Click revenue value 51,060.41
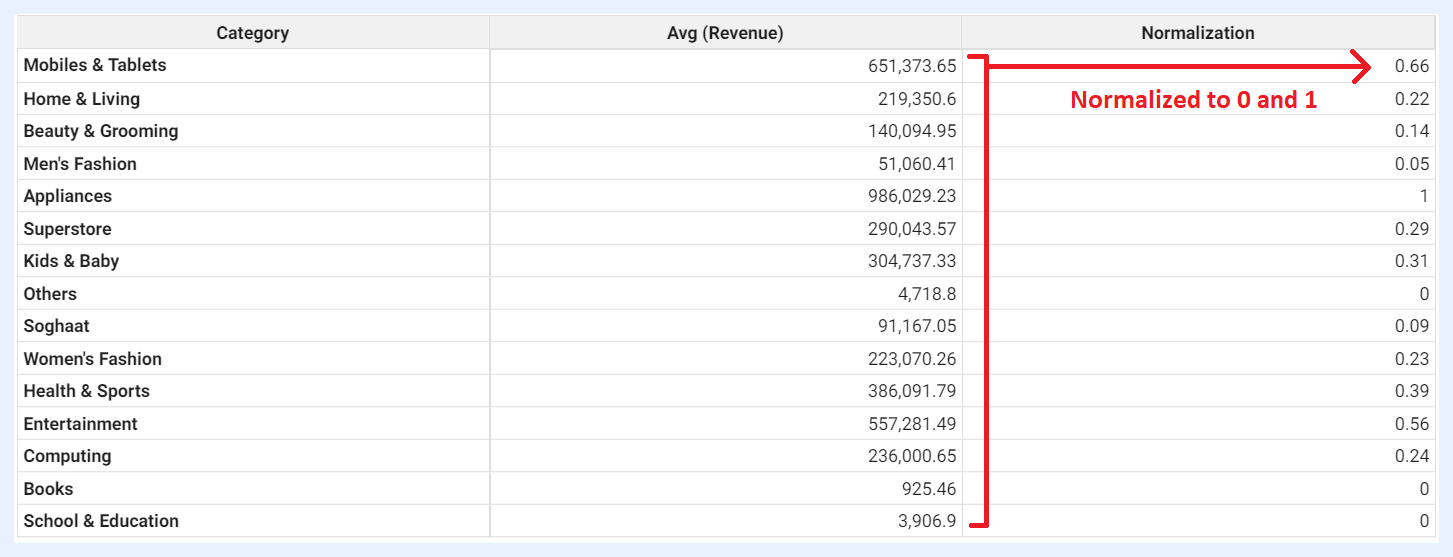This screenshot has width=1453, height=557. (x=917, y=164)
